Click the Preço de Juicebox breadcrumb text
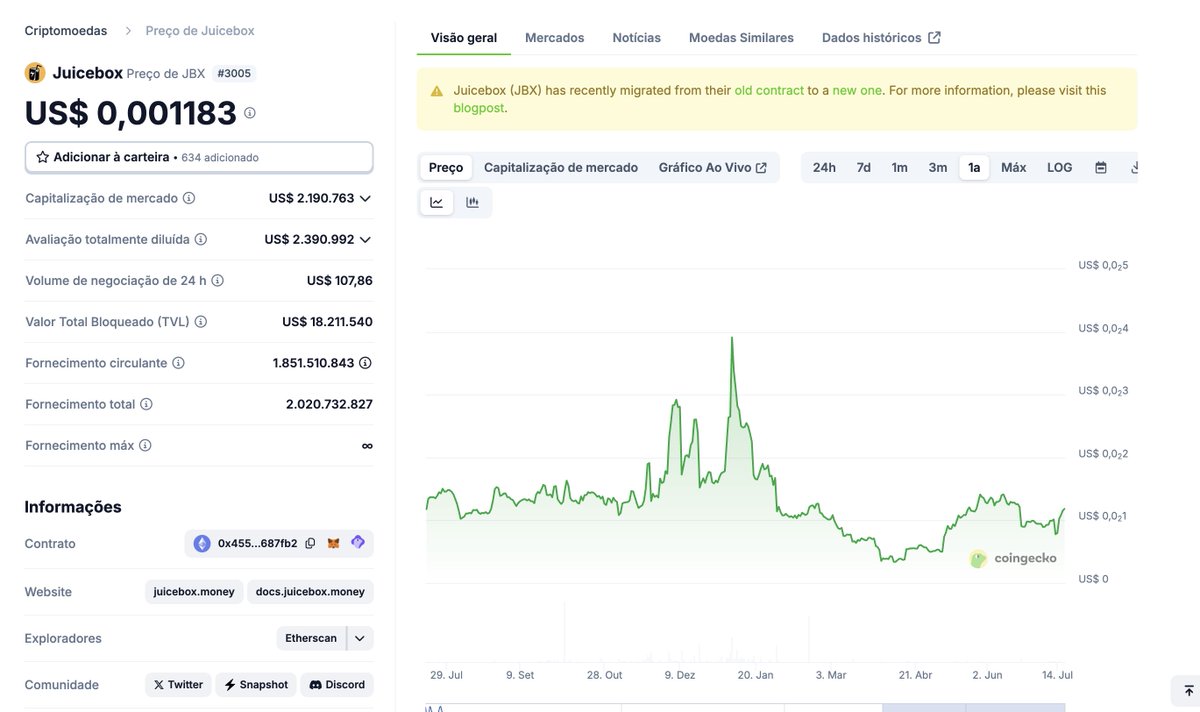This screenshot has width=1200, height=712. [x=200, y=31]
